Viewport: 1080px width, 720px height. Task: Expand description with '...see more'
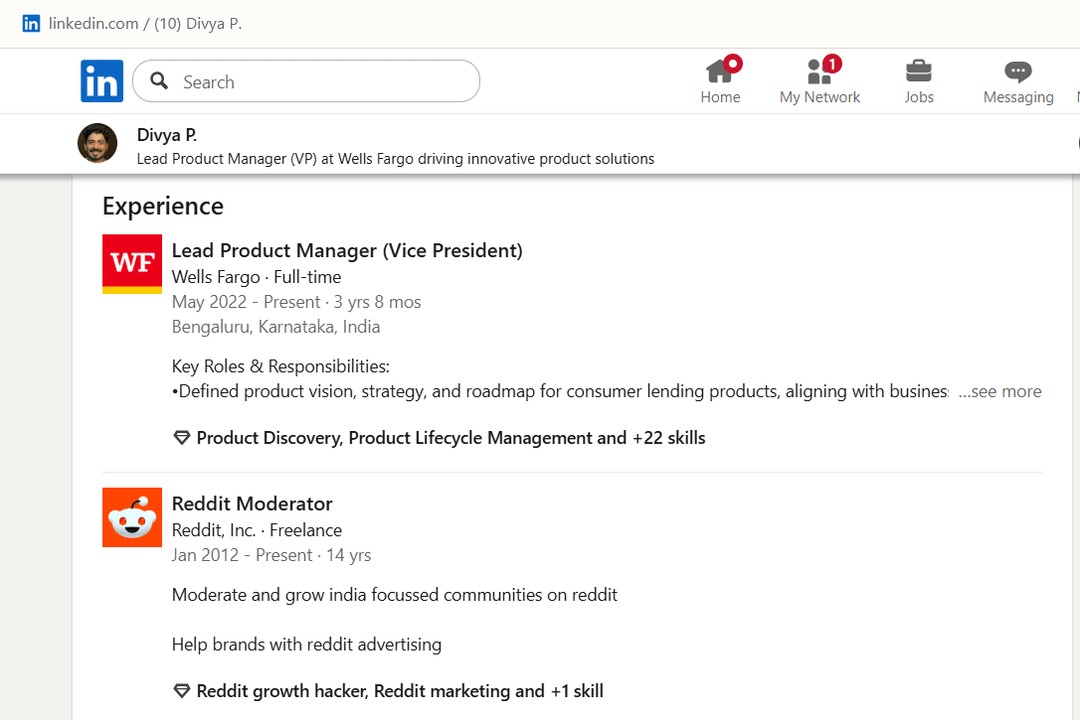pos(999,391)
